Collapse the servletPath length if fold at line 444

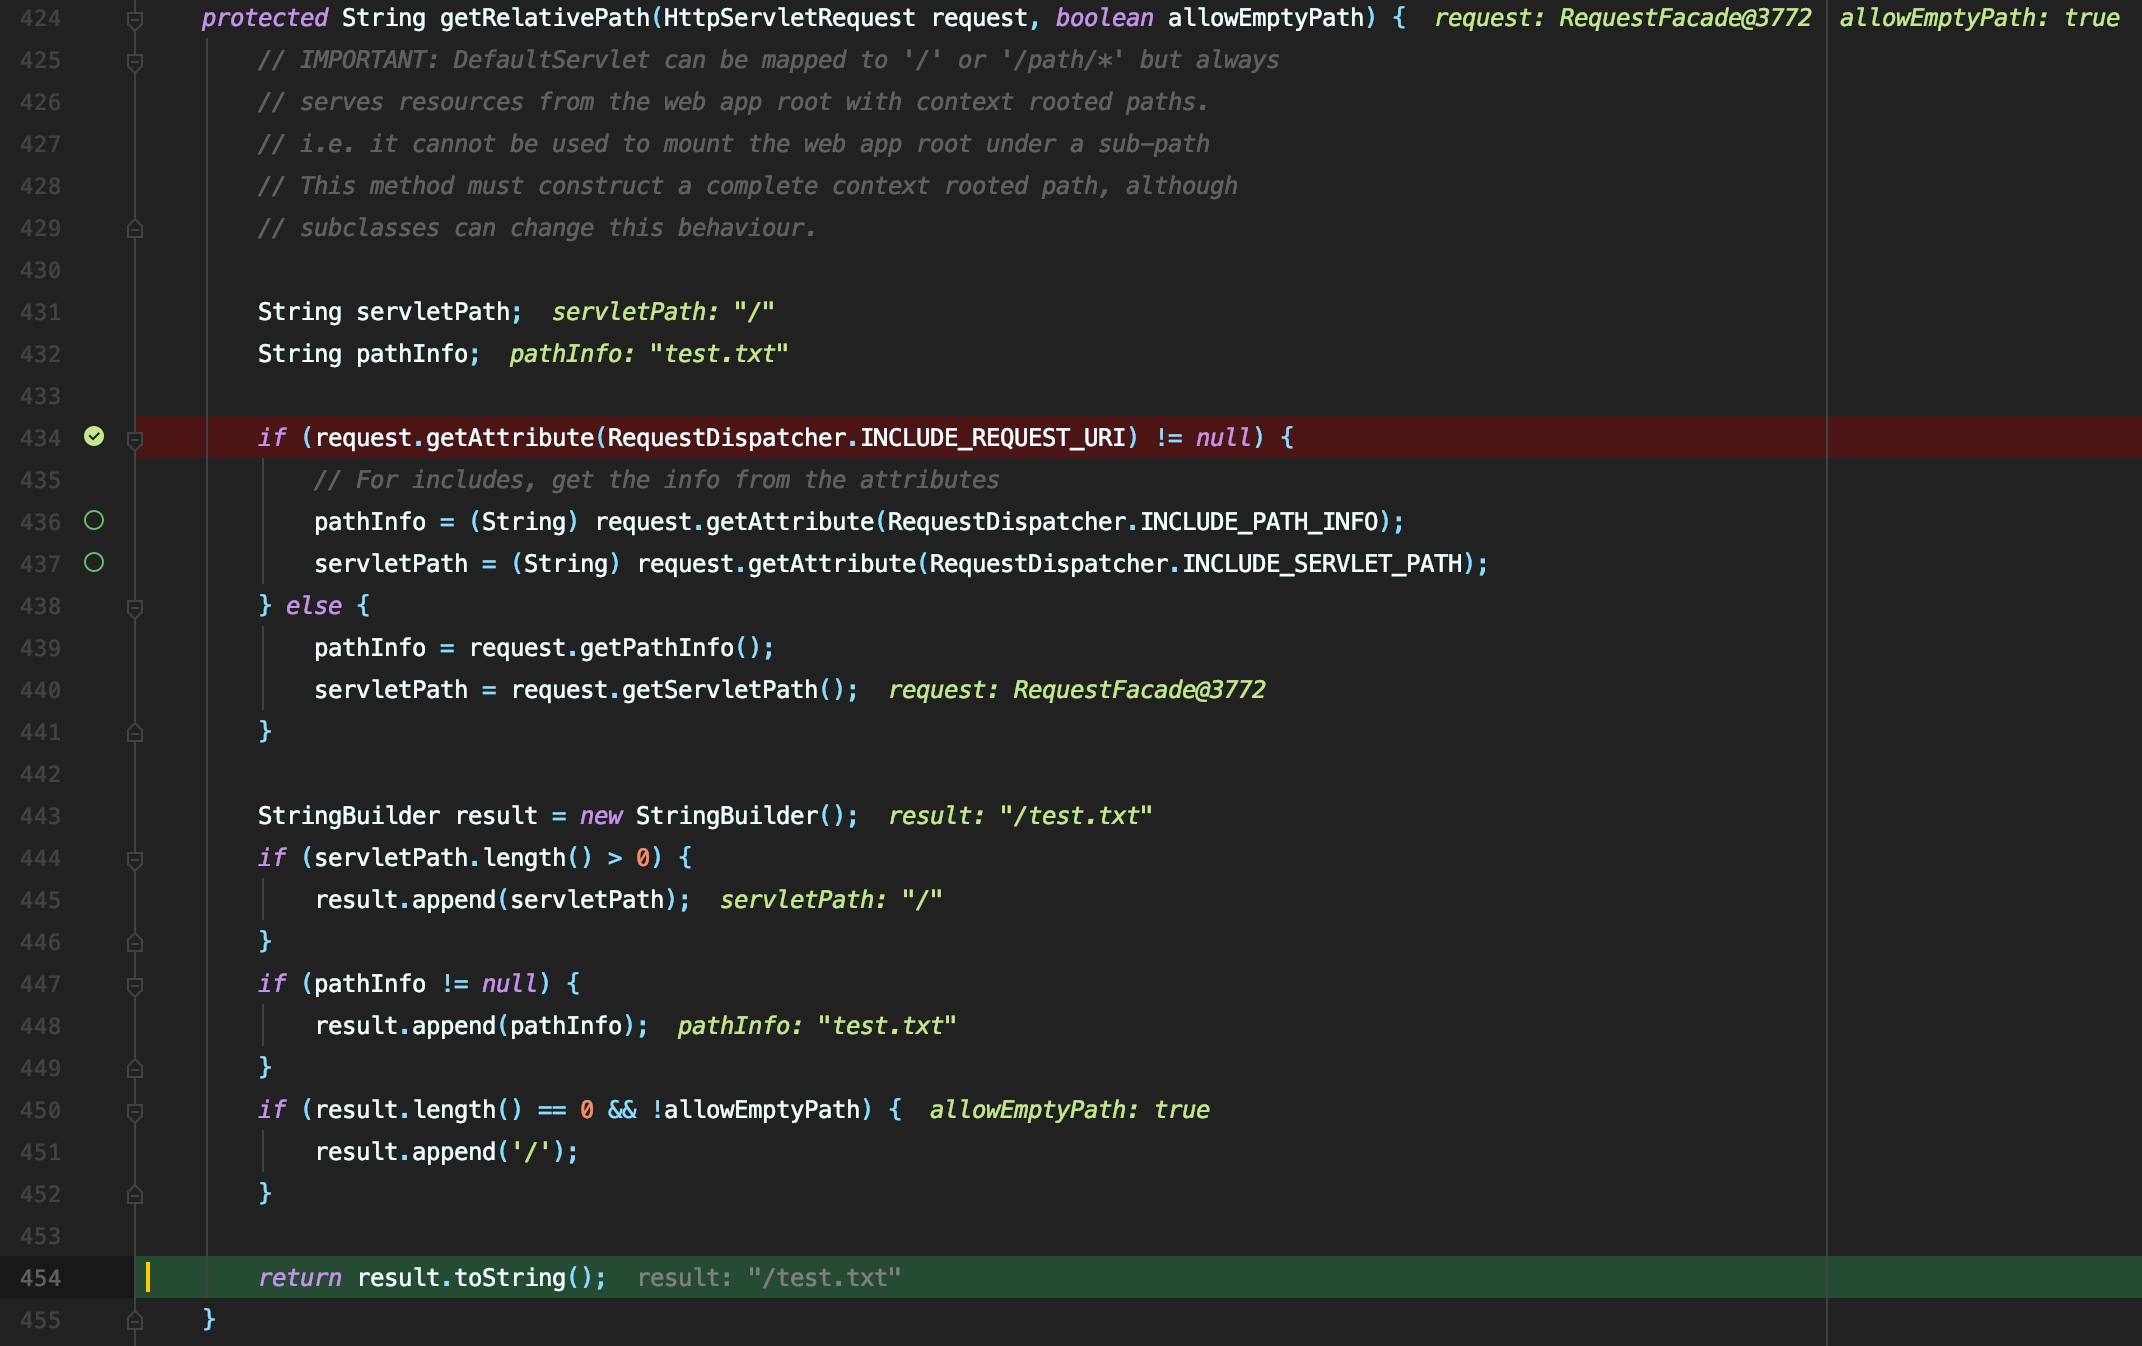click(x=135, y=859)
